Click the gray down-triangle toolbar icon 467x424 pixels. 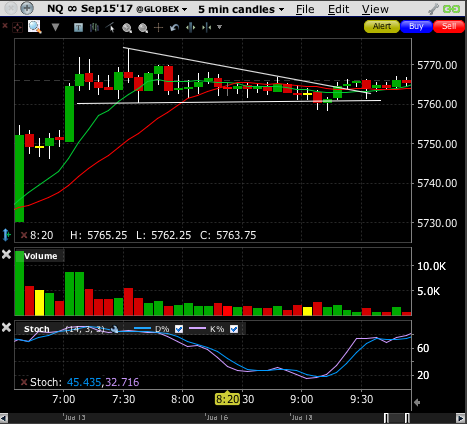pos(55,27)
